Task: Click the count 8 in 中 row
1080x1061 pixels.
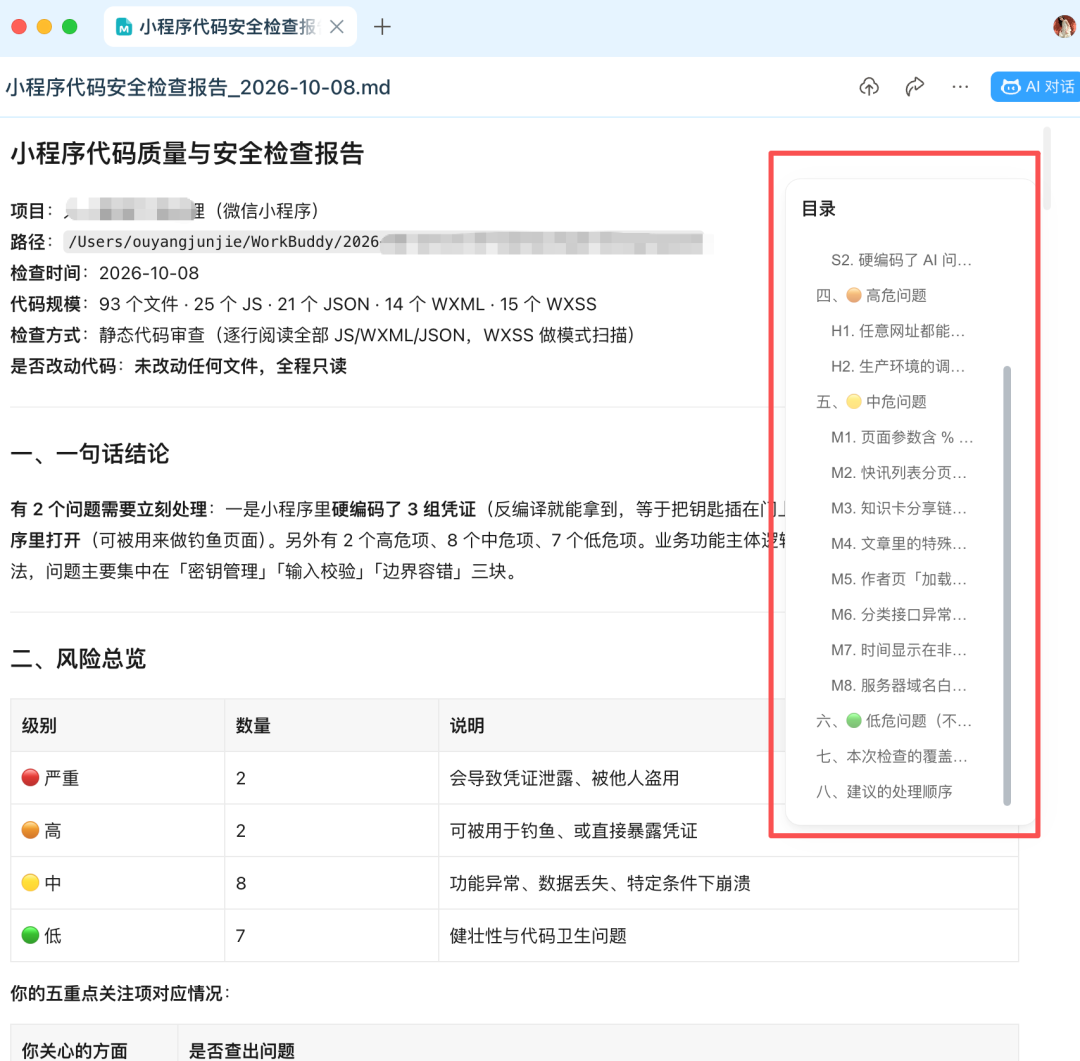Action: 240,883
